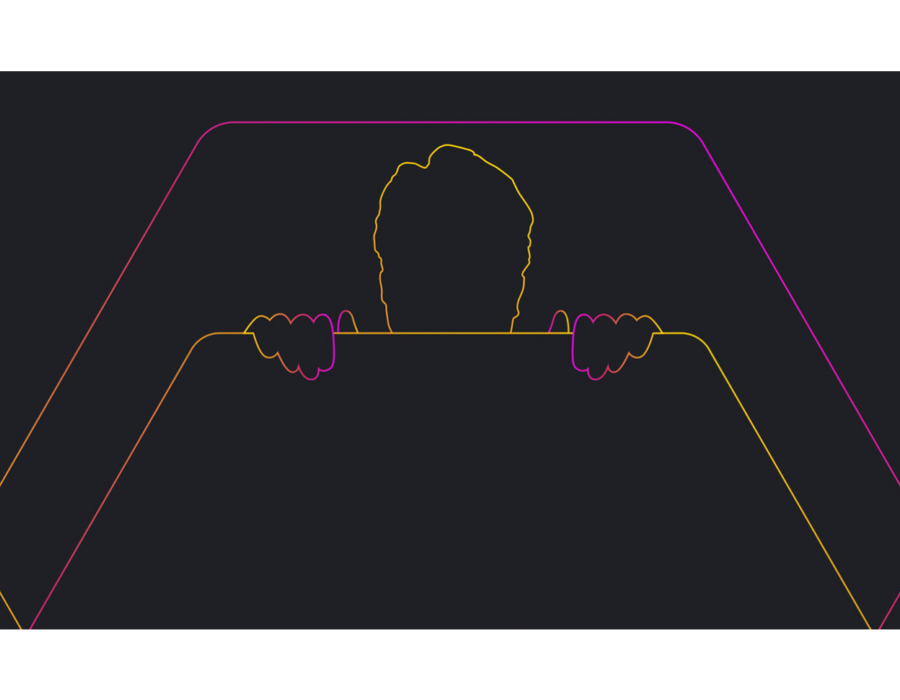Click the dark center of the inner panel

450,480
